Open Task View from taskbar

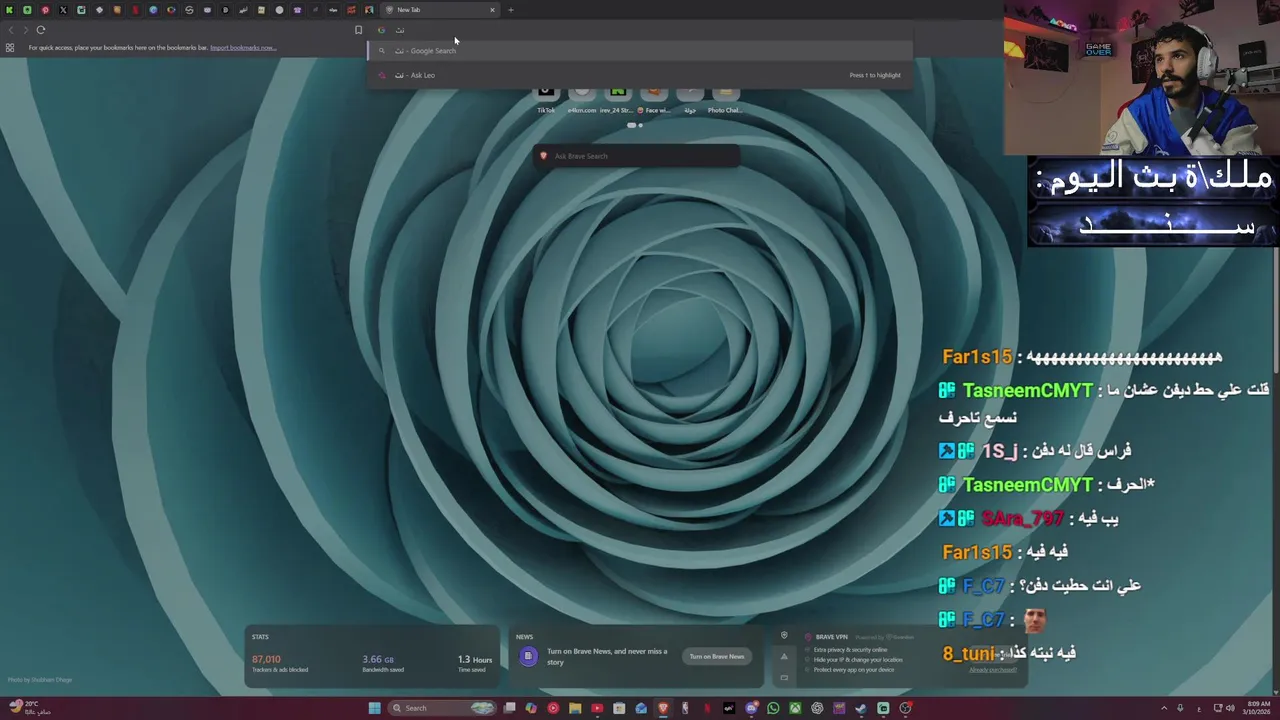[510, 708]
